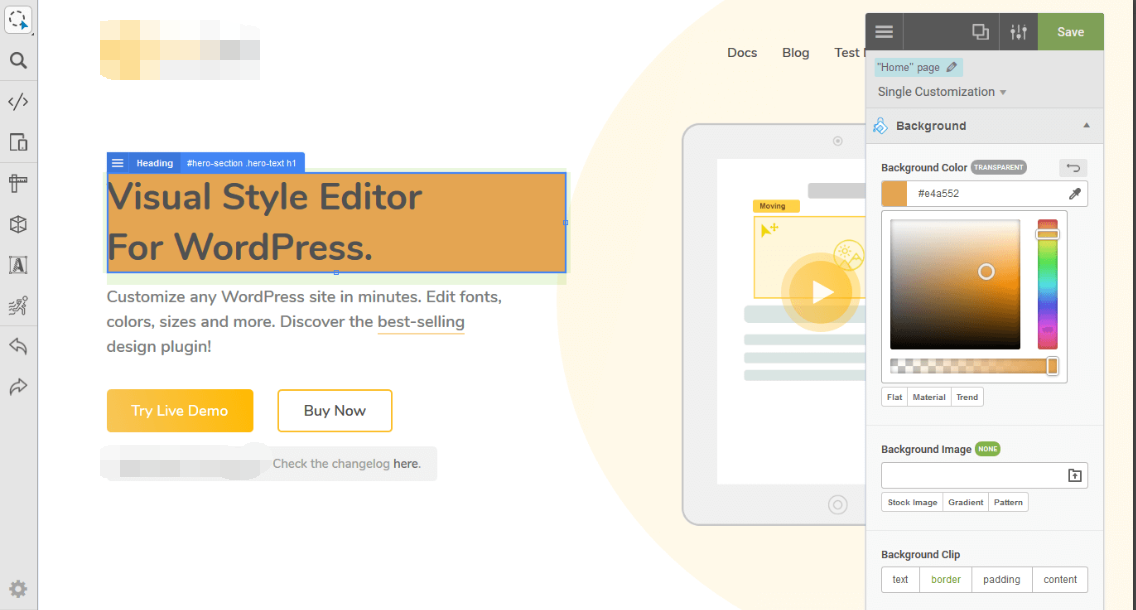Choose a Pattern background
Image resolution: width=1136 pixels, height=610 pixels.
pos(1008,502)
